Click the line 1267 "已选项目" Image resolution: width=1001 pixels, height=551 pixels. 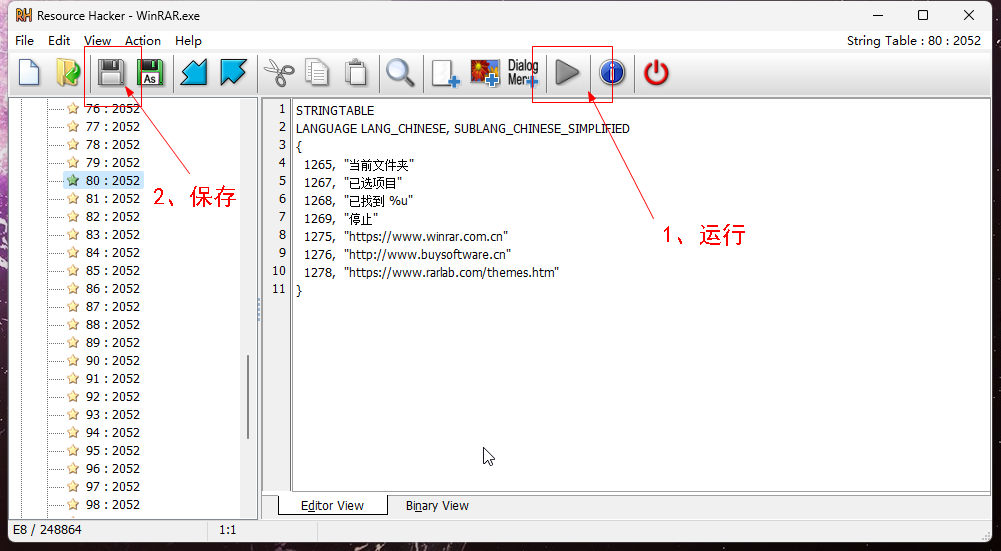tap(353, 183)
